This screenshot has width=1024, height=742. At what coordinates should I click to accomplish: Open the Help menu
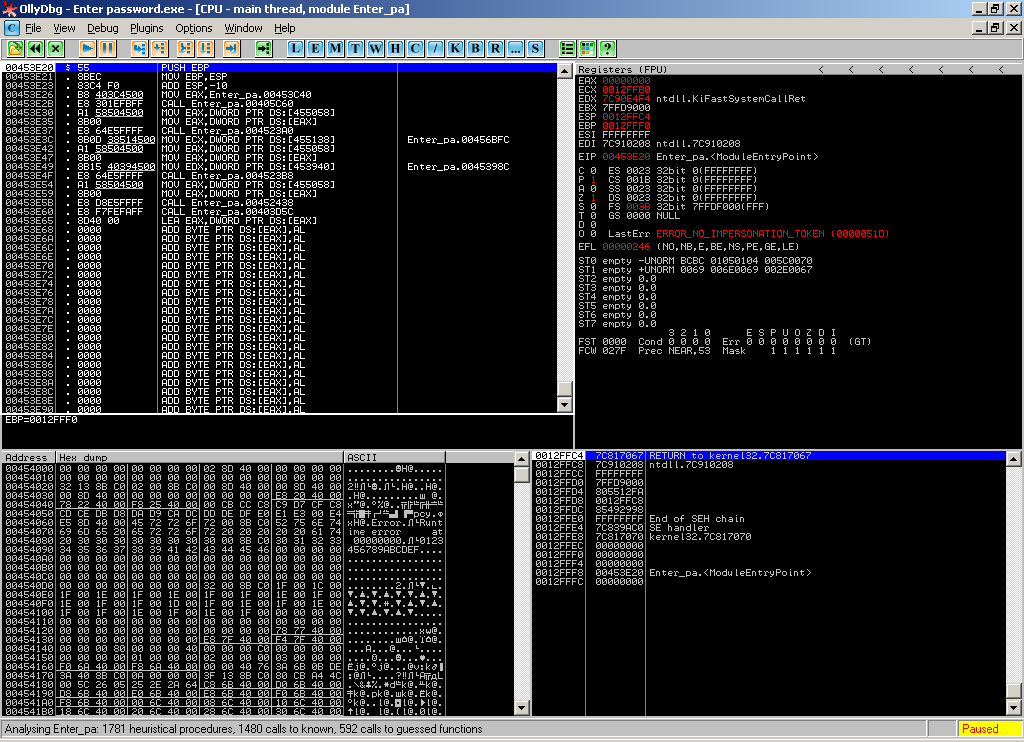click(284, 28)
